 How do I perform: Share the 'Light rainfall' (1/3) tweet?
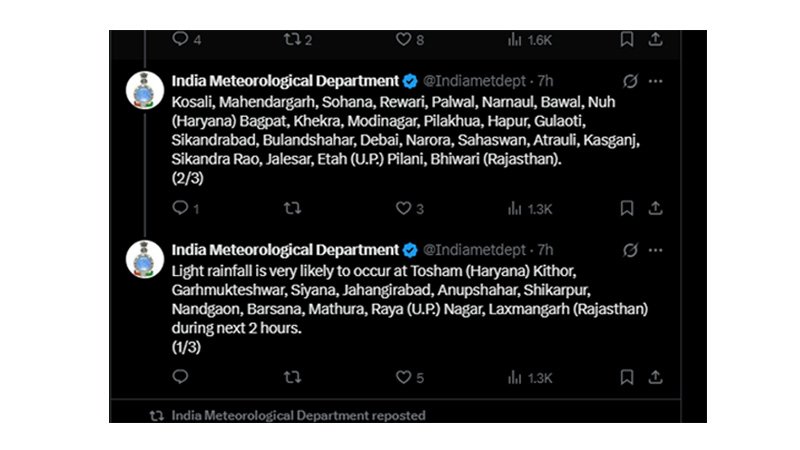coord(656,377)
